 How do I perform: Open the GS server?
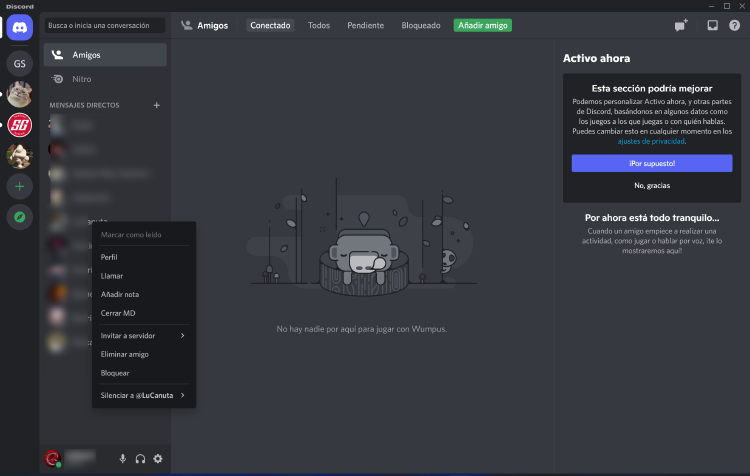pyautogui.click(x=19, y=64)
